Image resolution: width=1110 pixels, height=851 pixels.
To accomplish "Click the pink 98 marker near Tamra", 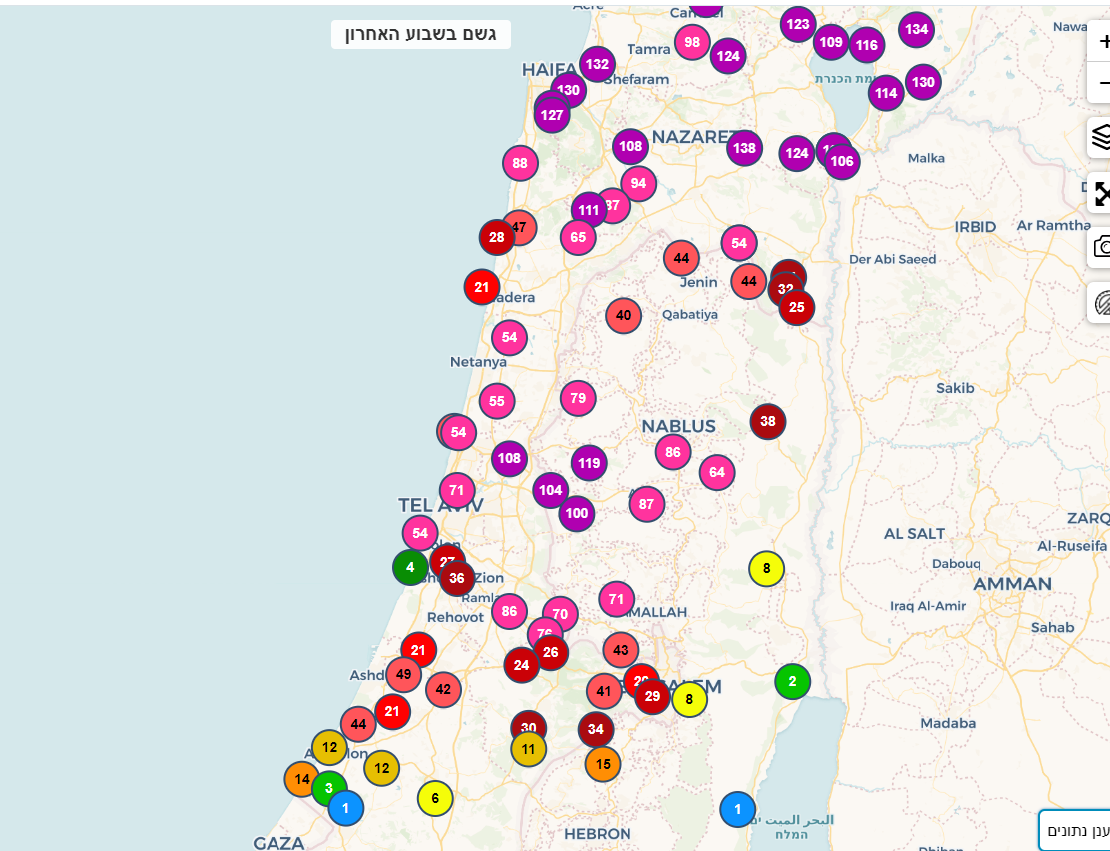I will point(692,42).
